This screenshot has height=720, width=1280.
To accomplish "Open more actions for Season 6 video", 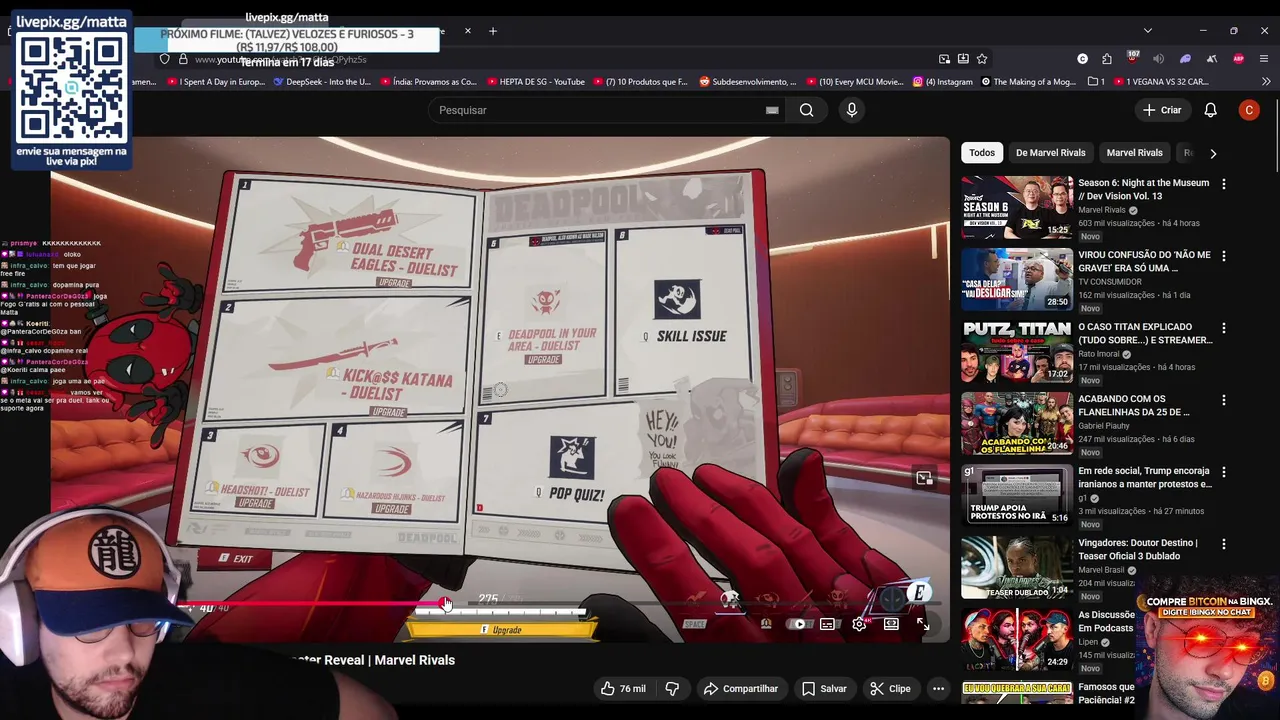I will pyautogui.click(x=1223, y=184).
